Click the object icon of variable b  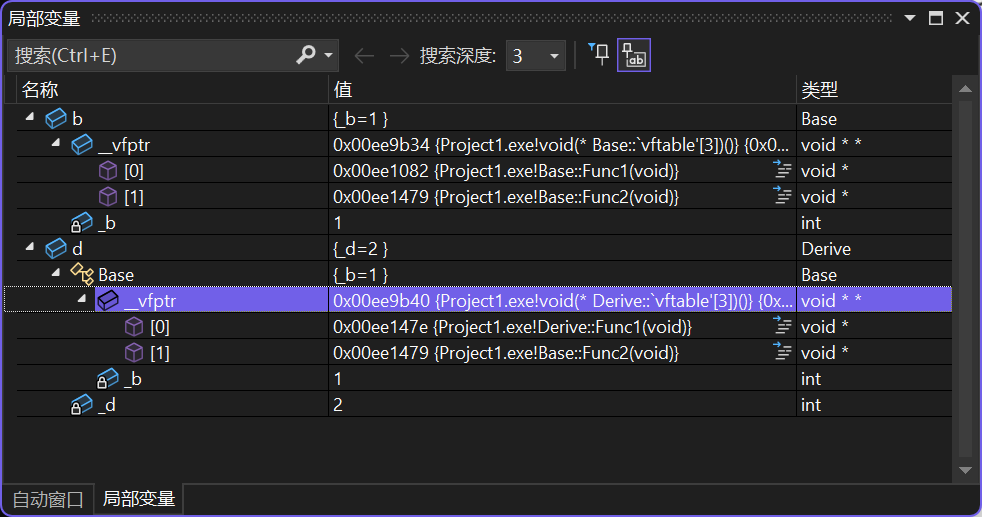coord(56,118)
